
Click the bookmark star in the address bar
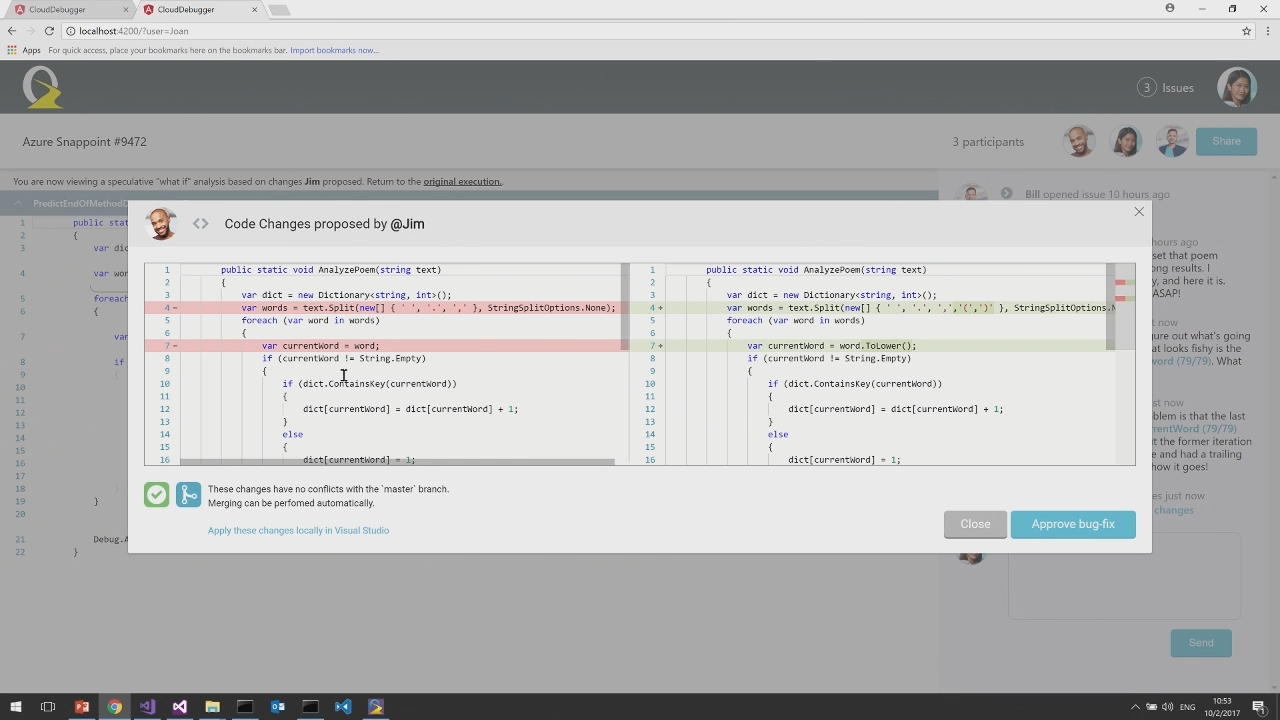tap(1246, 31)
